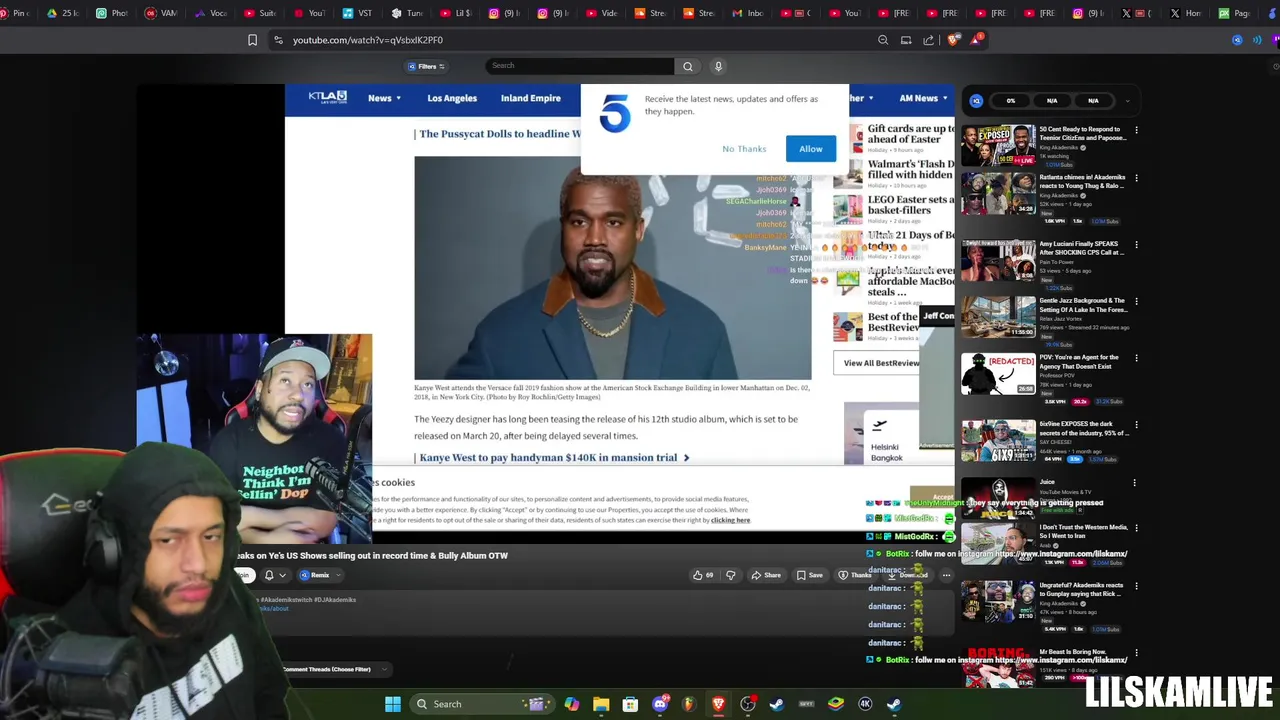Open '50 Cent Ready to Respond' video thumbnail
The width and height of the screenshot is (1280, 720).
(x=998, y=145)
